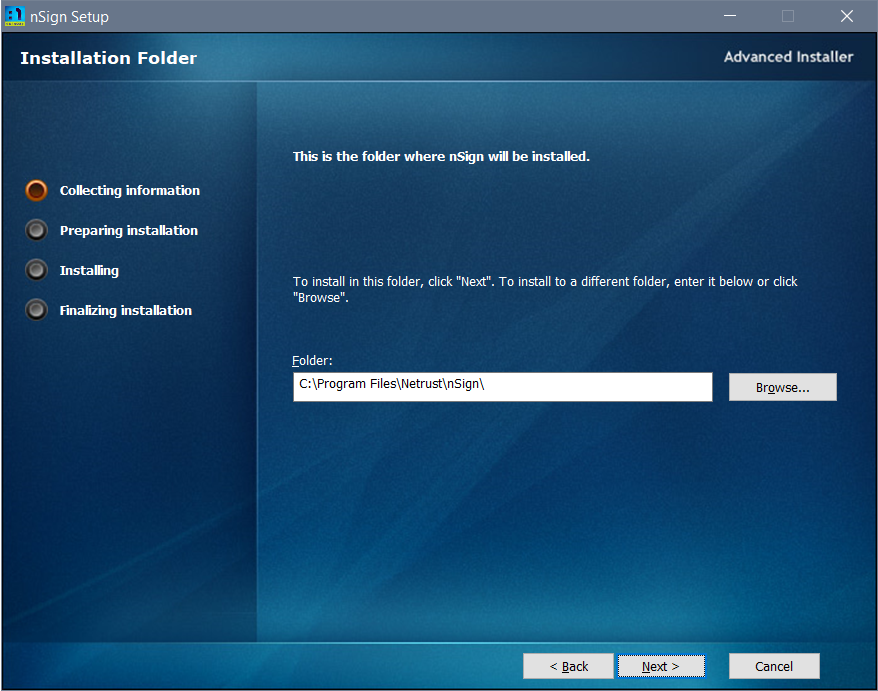Click the Browse... button
The width and height of the screenshot is (878, 691).
[782, 387]
